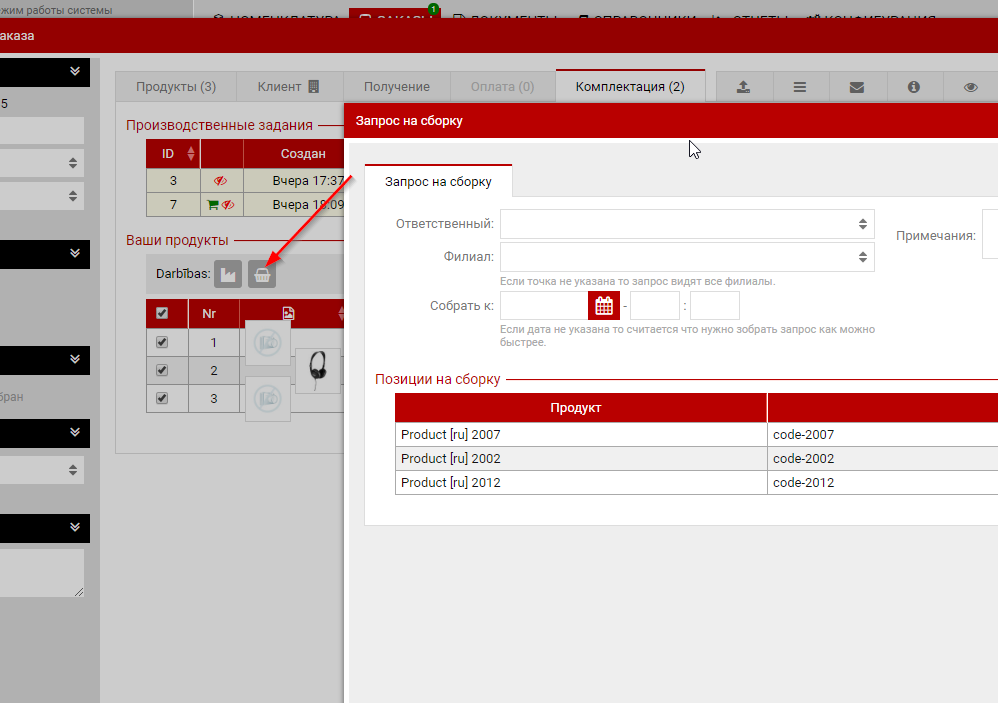
Task: Click the eye view icon in toolbar
Action: (970, 87)
